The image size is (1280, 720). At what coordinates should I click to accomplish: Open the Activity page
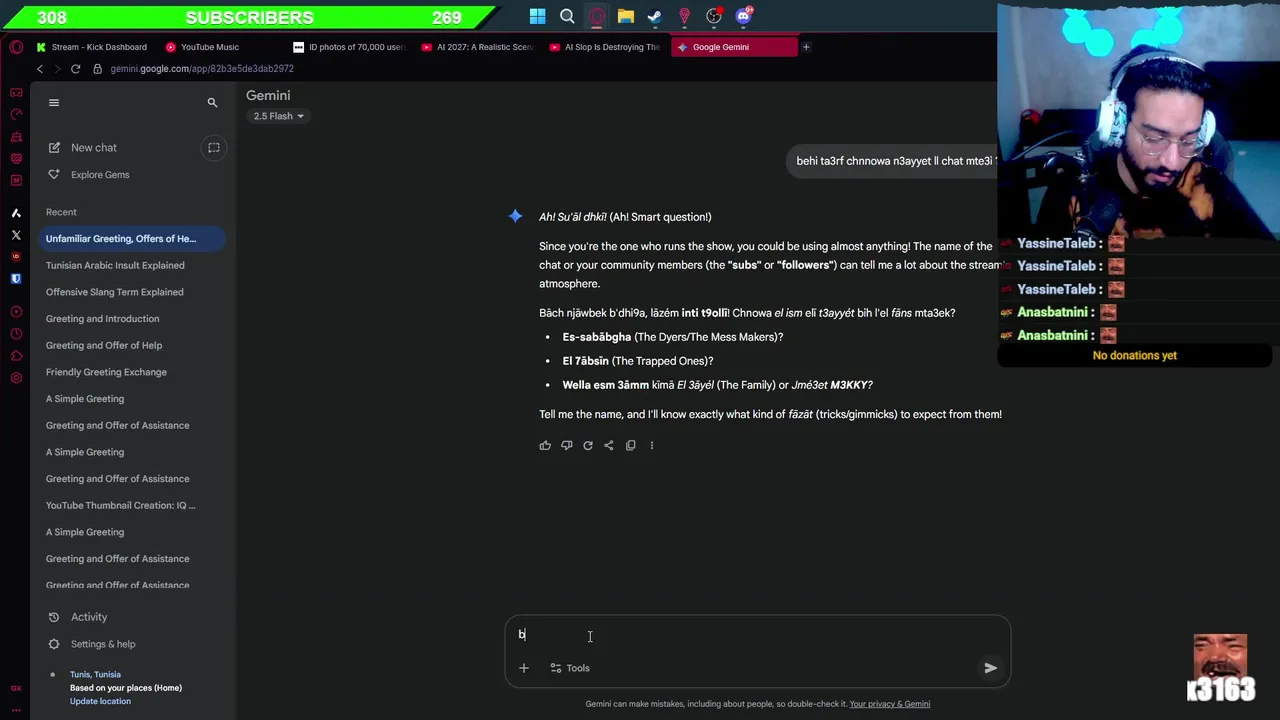coord(89,617)
